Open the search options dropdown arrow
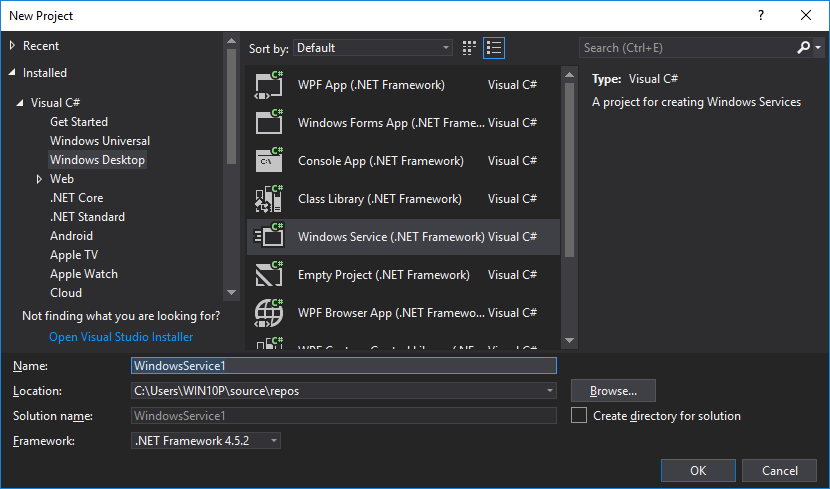 (x=818, y=48)
